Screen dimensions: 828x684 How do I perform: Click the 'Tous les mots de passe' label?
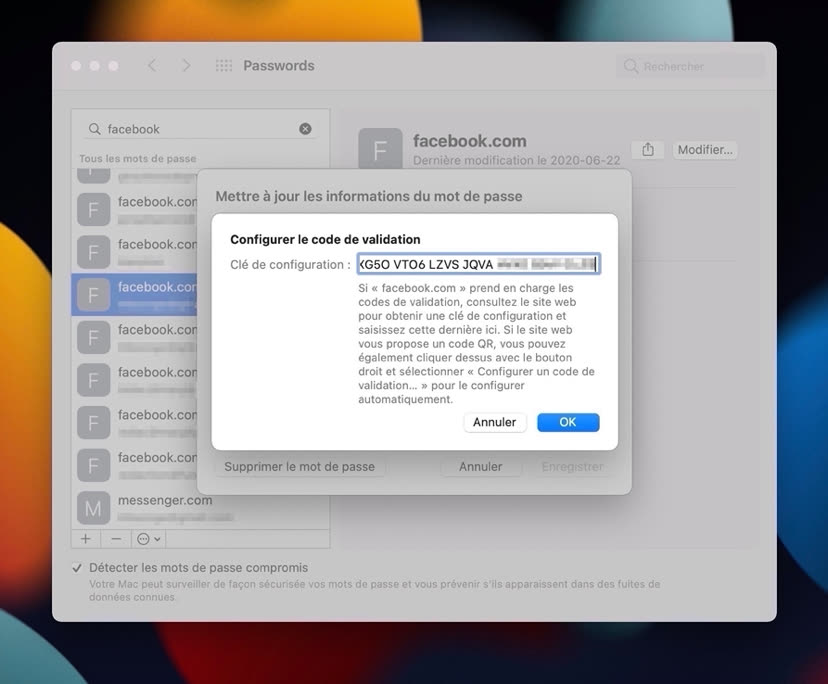point(138,158)
